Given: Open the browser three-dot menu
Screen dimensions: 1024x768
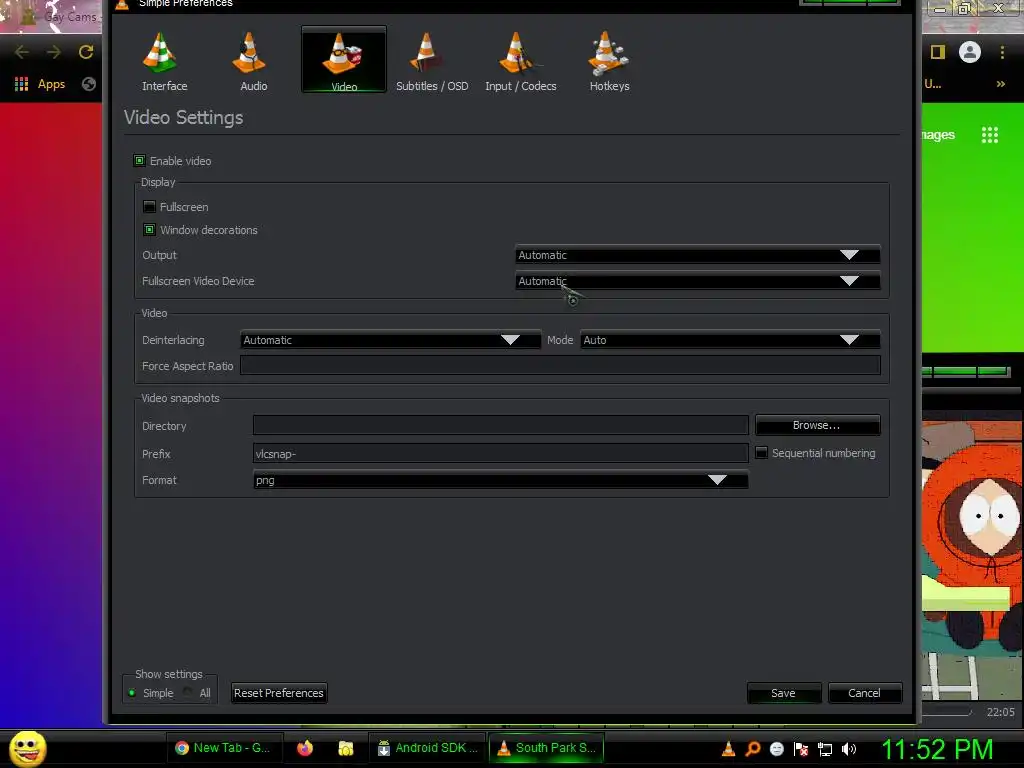Looking at the screenshot, I should (x=1002, y=52).
